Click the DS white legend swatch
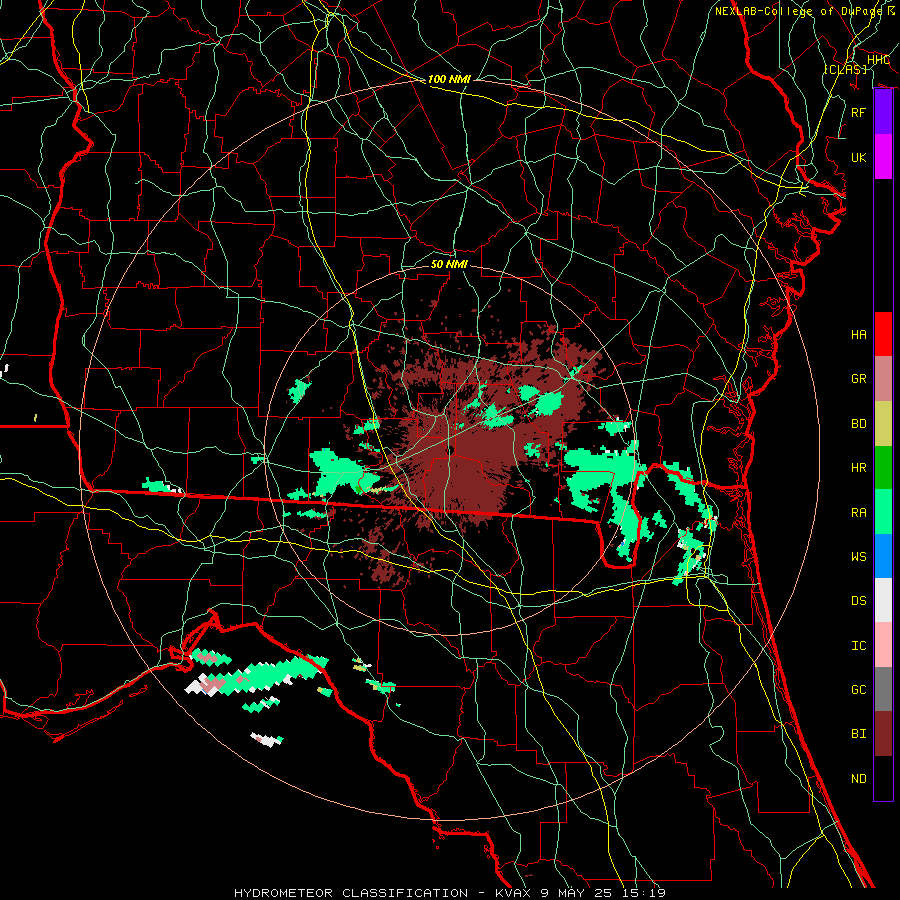The height and width of the screenshot is (900, 900). pyautogui.click(x=883, y=600)
